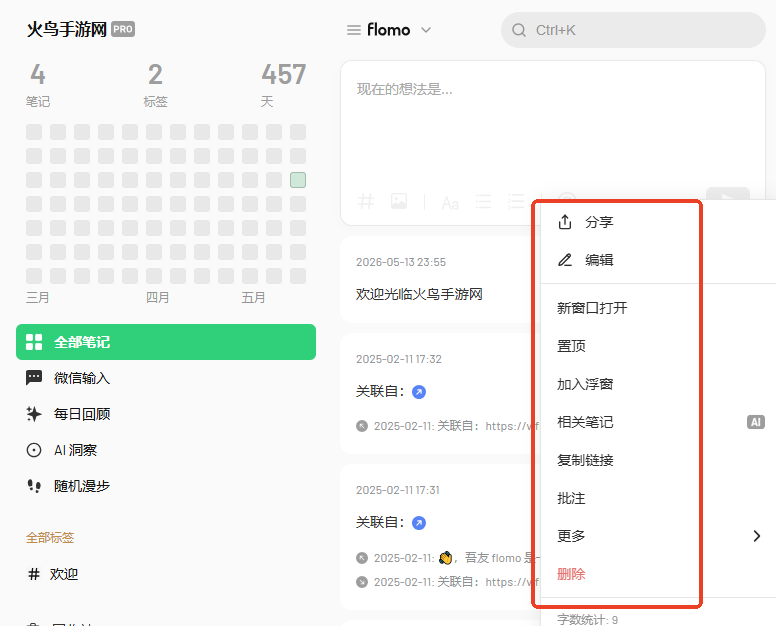
Task: Click the timestamp 2025-02-11 17:32
Action: coord(399,359)
